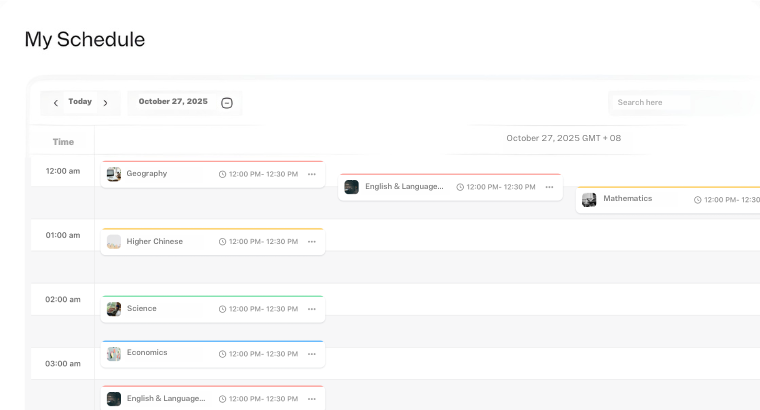
Task: Select the Mathematics class thumbnail
Action: click(x=589, y=199)
